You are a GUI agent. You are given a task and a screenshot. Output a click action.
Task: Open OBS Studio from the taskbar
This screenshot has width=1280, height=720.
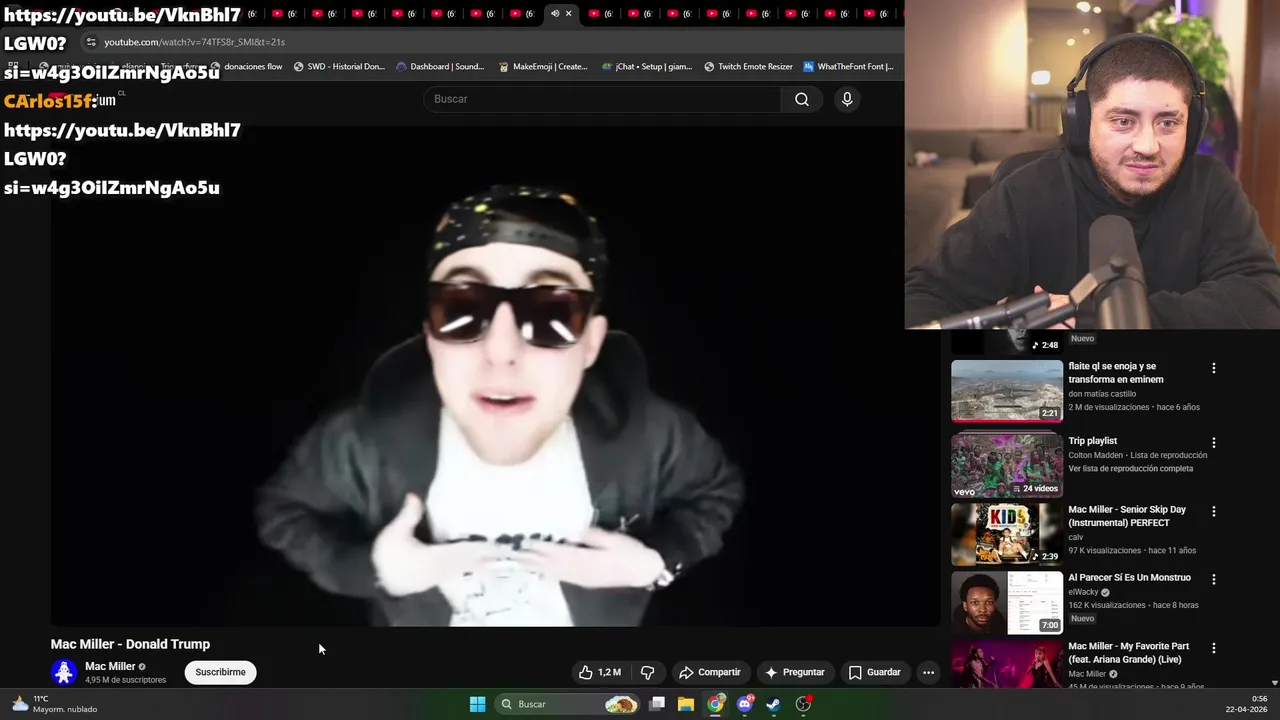(803, 704)
